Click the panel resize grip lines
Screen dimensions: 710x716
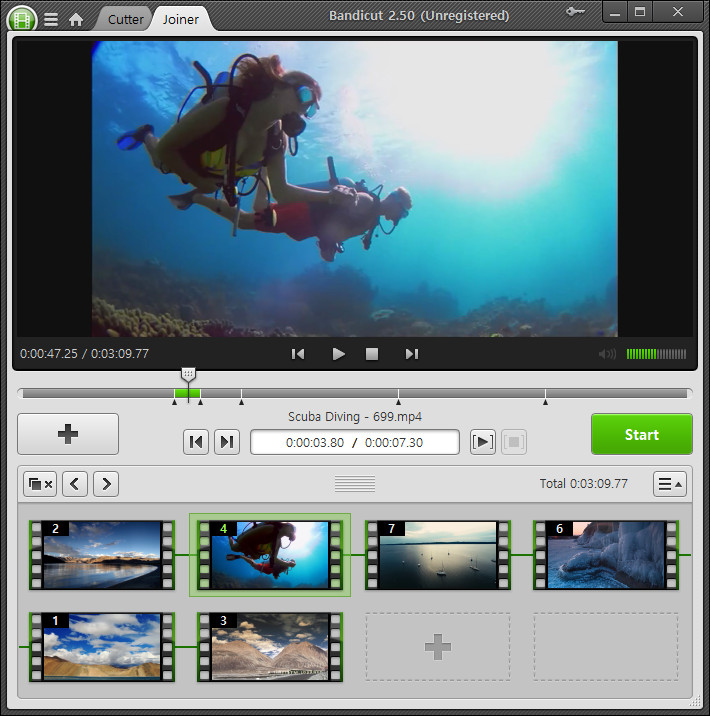355,484
